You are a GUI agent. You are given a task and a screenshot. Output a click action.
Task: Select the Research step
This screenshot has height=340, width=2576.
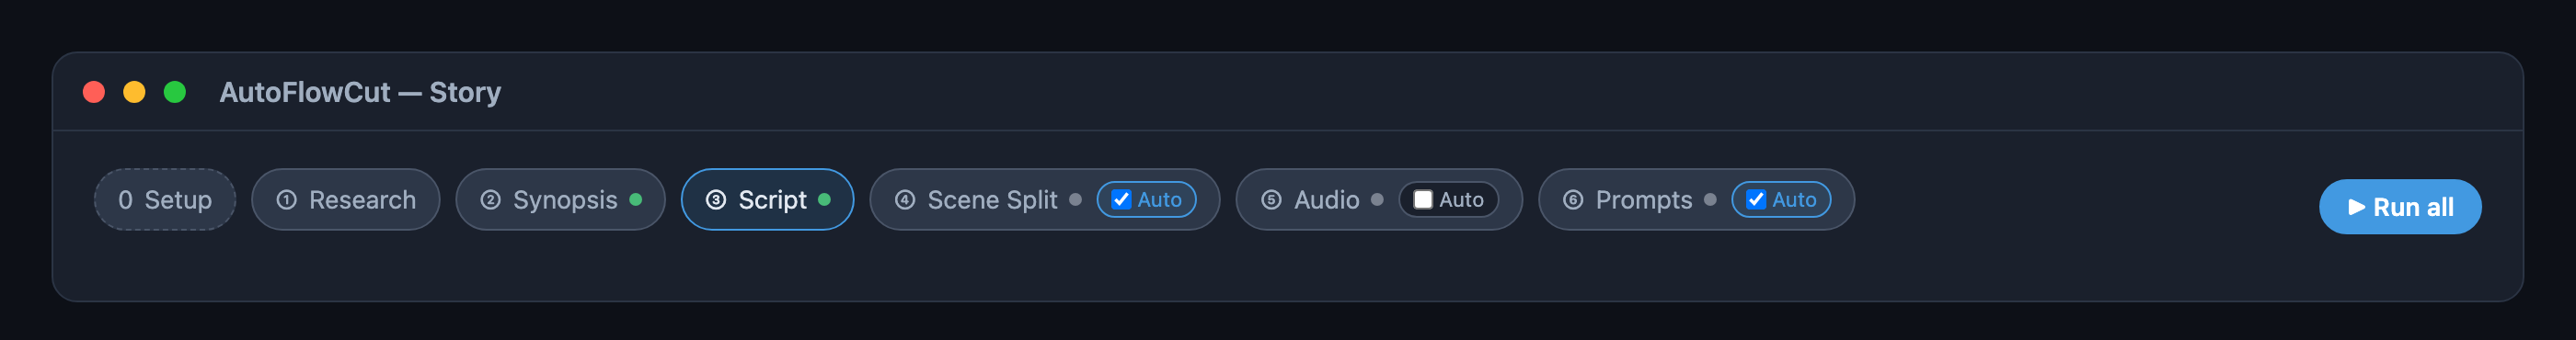point(346,200)
